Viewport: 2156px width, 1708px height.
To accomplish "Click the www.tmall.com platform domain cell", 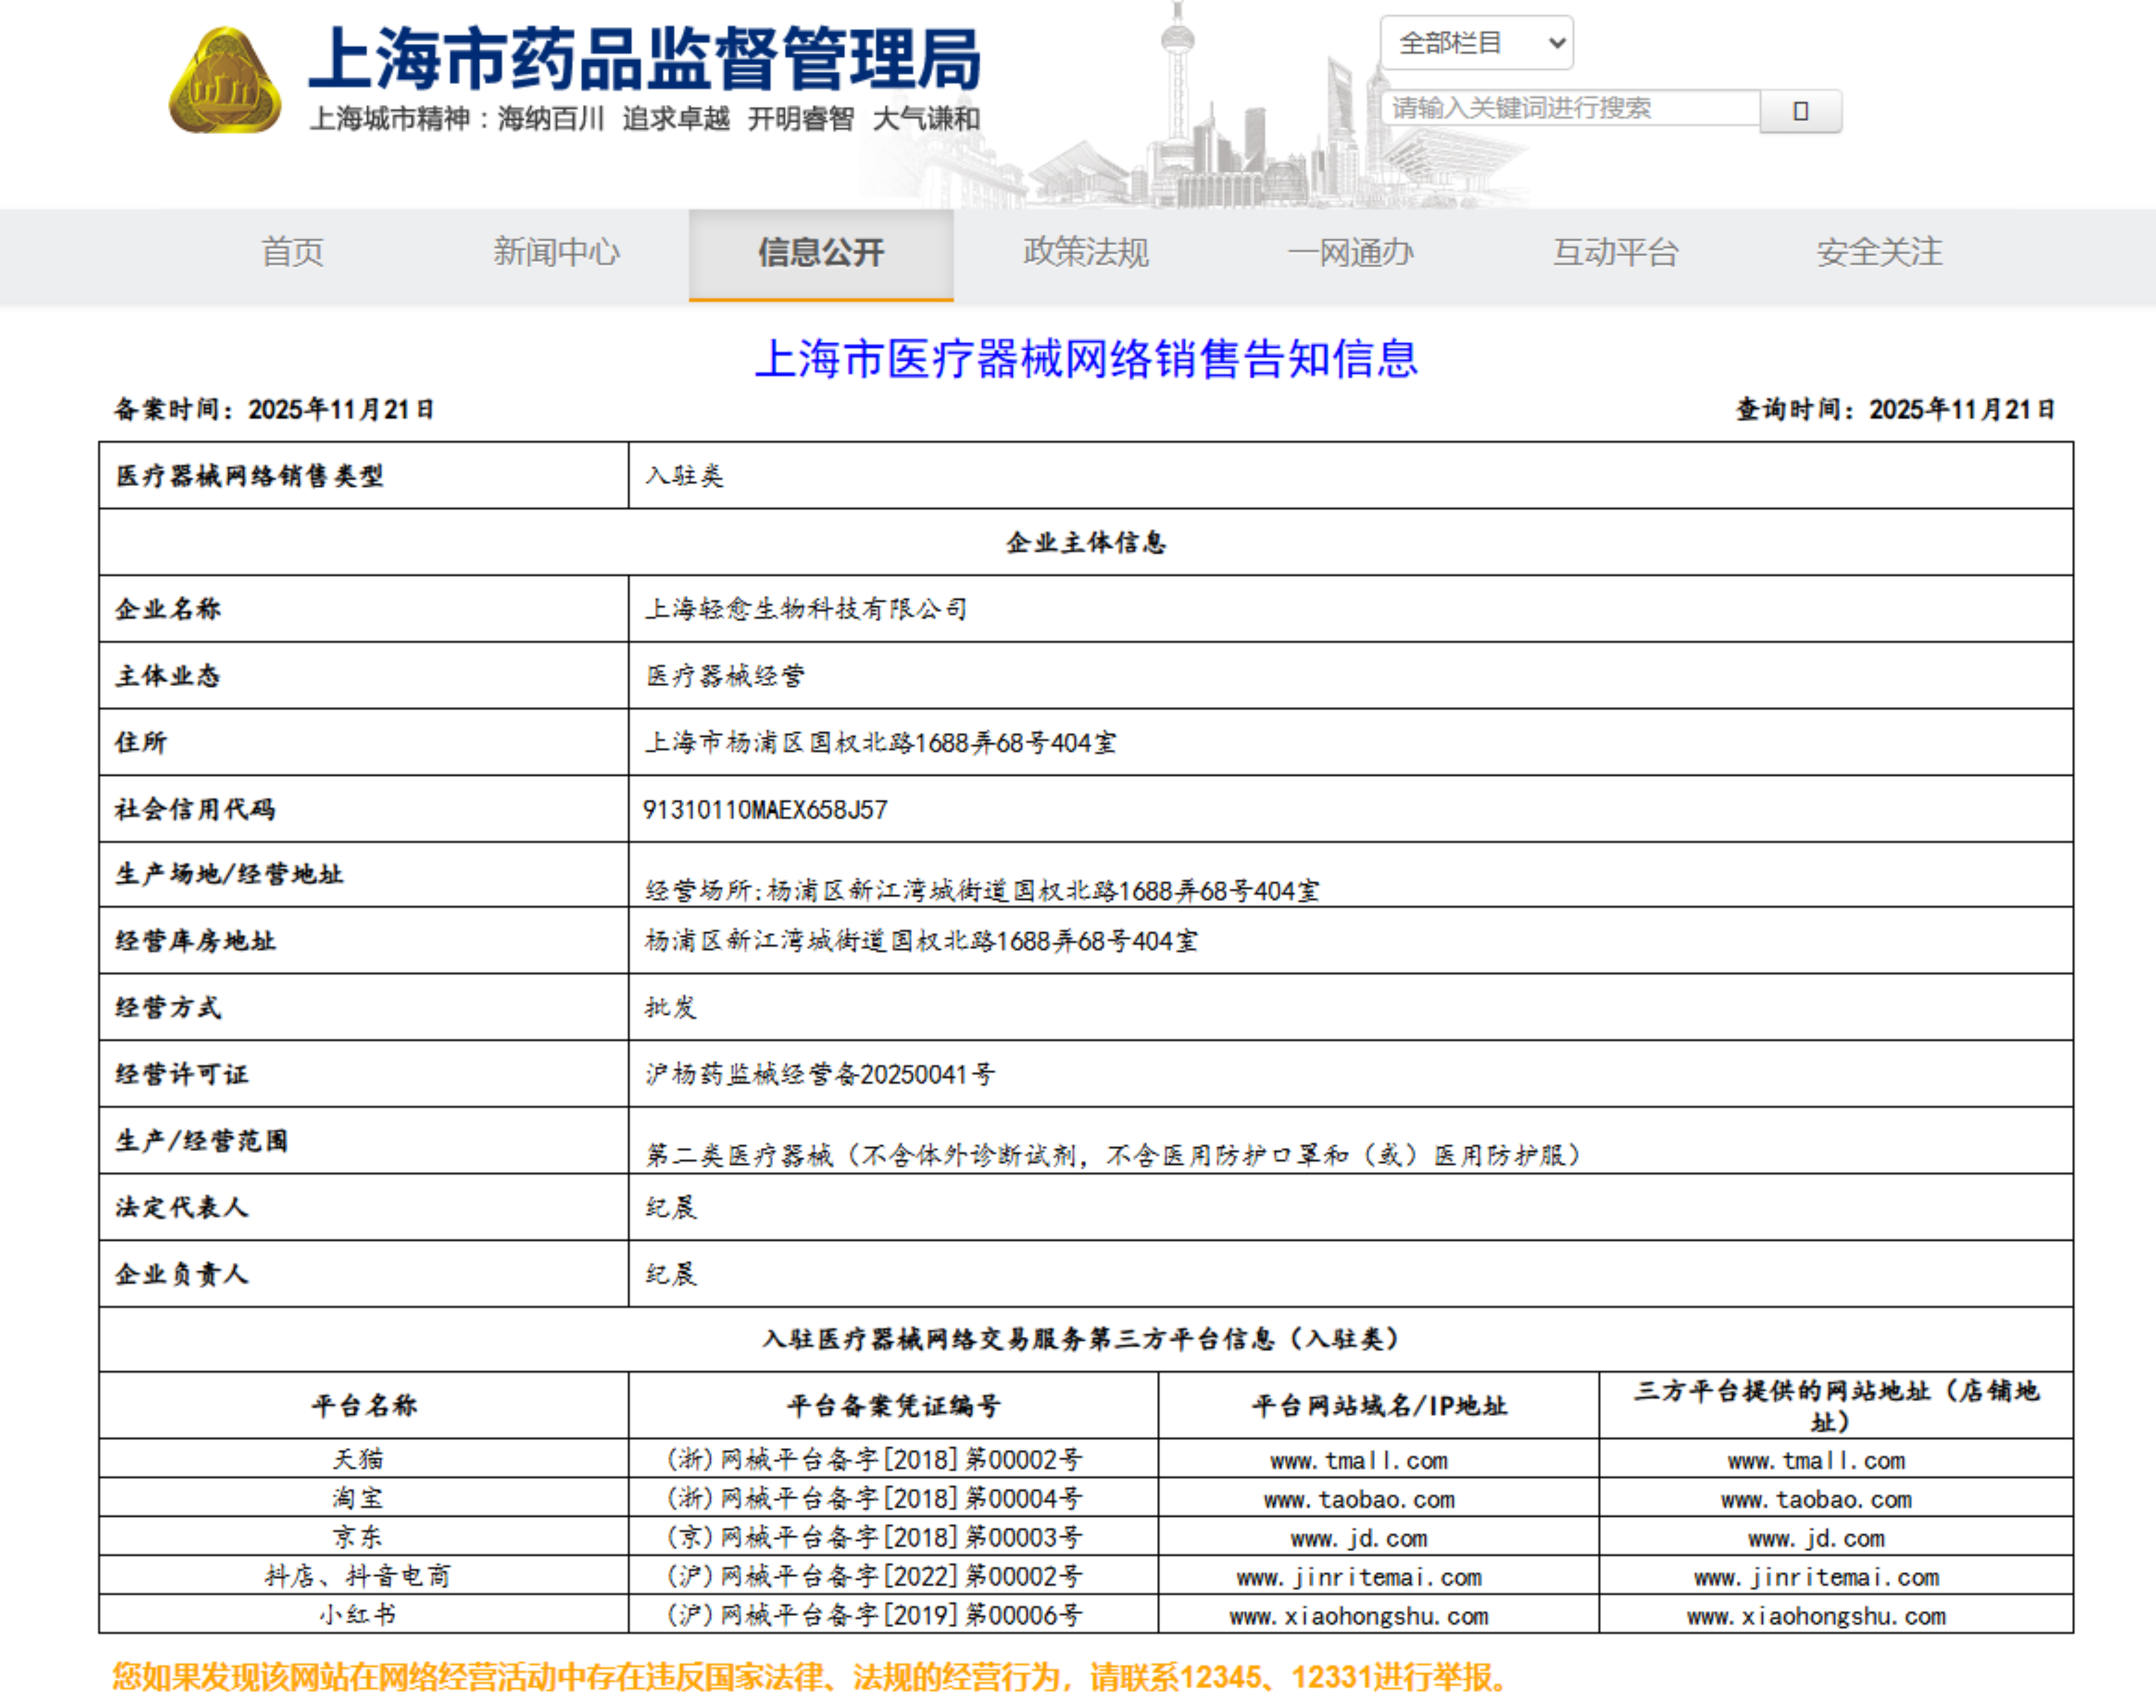I will [x=1359, y=1461].
